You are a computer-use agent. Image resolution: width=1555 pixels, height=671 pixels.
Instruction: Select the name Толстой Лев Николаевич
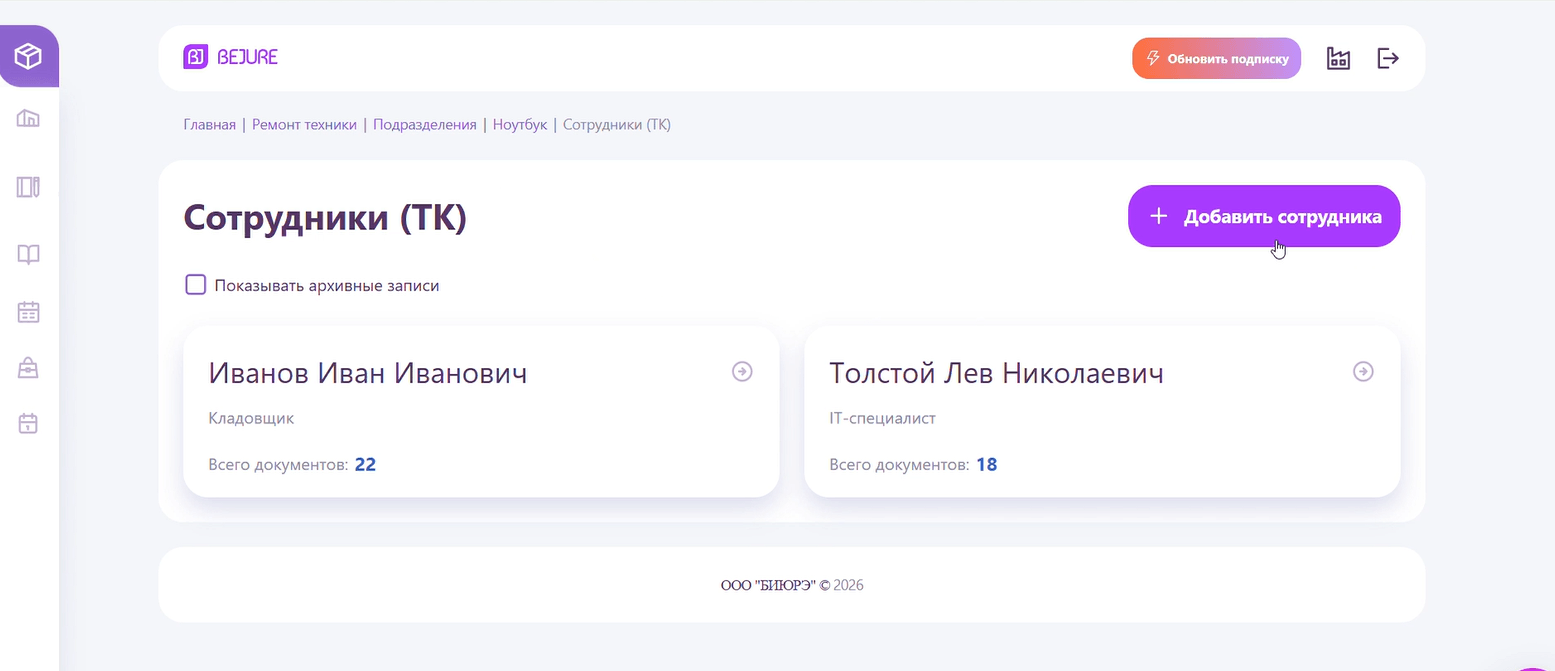tap(997, 373)
